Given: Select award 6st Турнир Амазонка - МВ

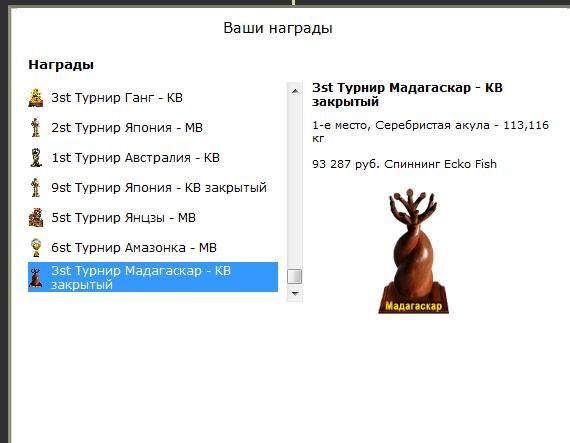Looking at the screenshot, I should [x=153, y=247].
